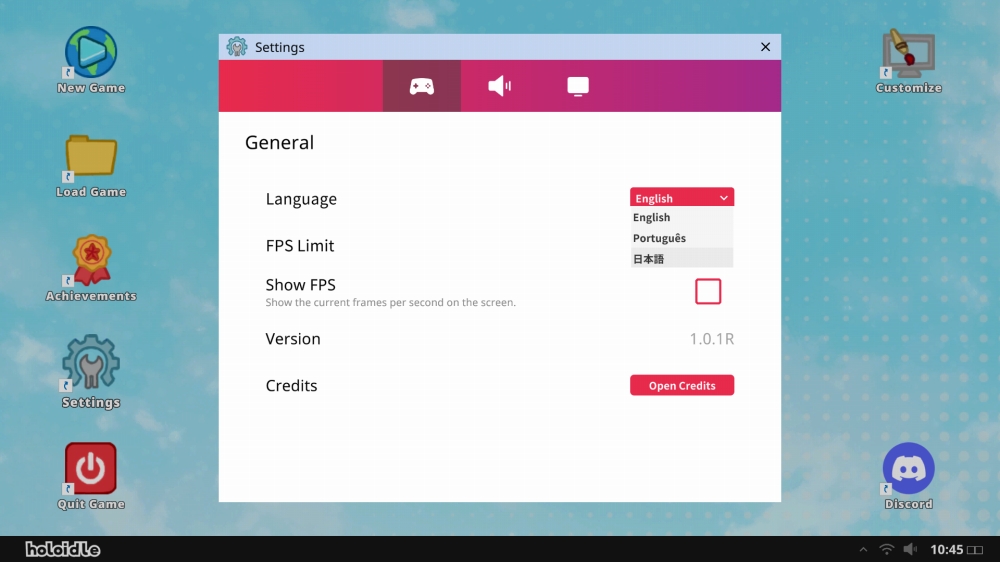Close the Settings window
Screen dimensions: 1000x562
point(766,47)
